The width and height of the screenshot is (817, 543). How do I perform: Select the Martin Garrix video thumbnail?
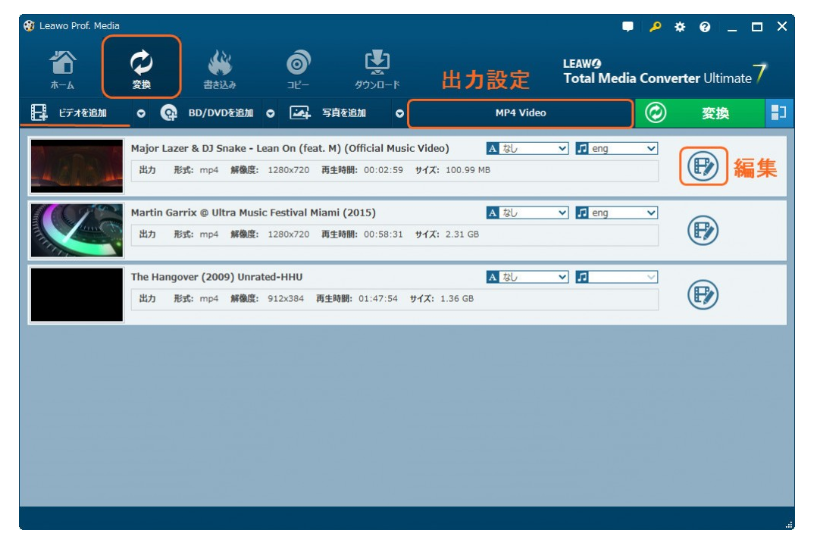(x=77, y=231)
